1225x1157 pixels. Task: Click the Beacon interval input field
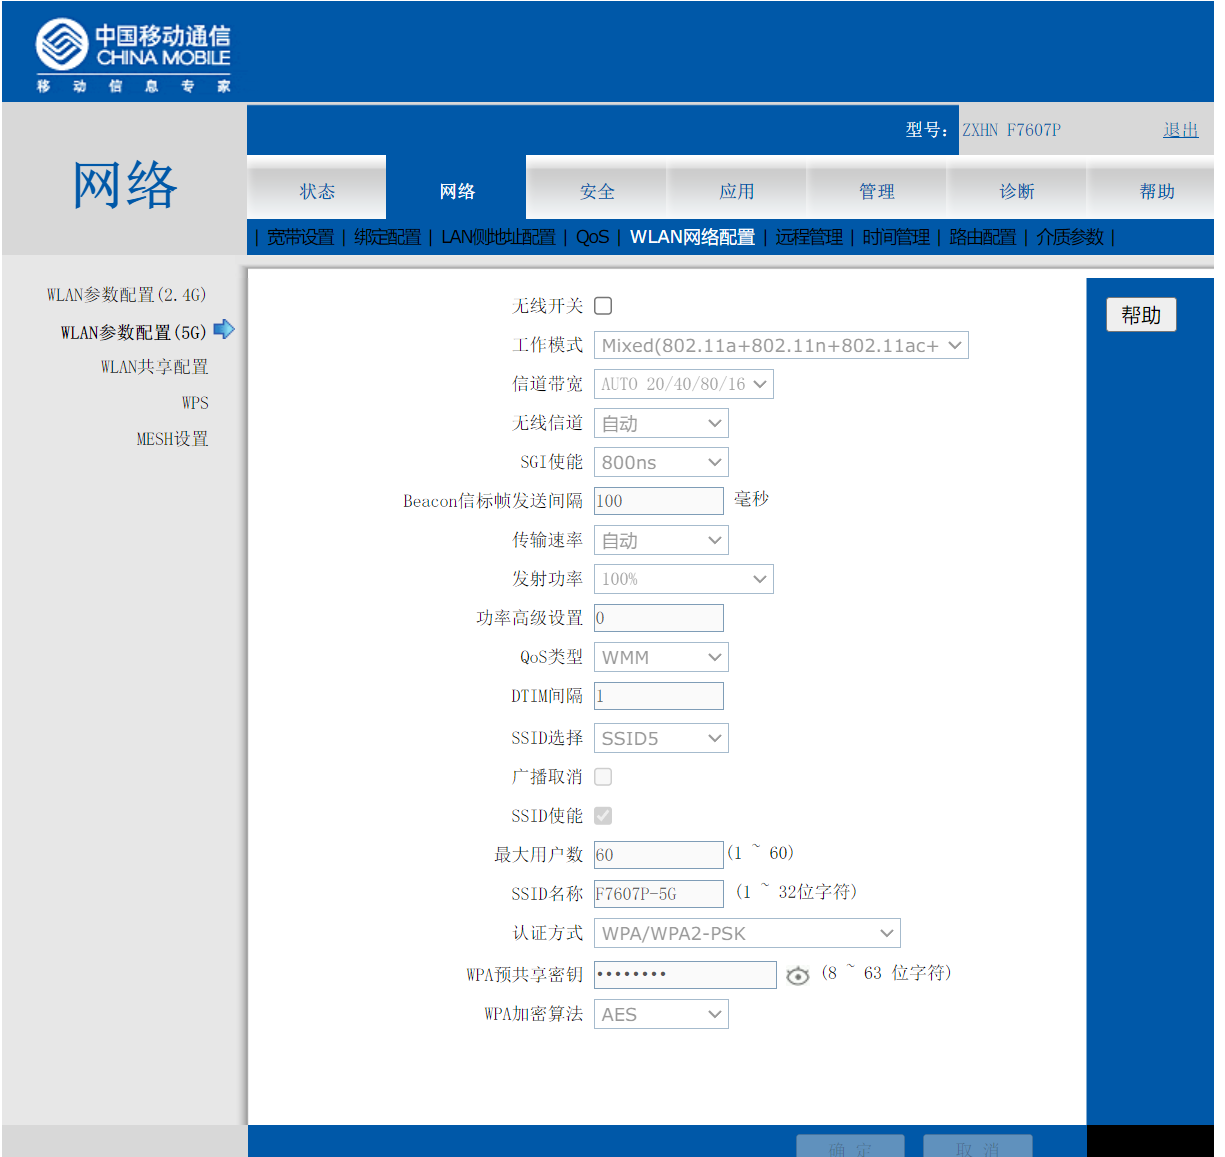tap(658, 501)
